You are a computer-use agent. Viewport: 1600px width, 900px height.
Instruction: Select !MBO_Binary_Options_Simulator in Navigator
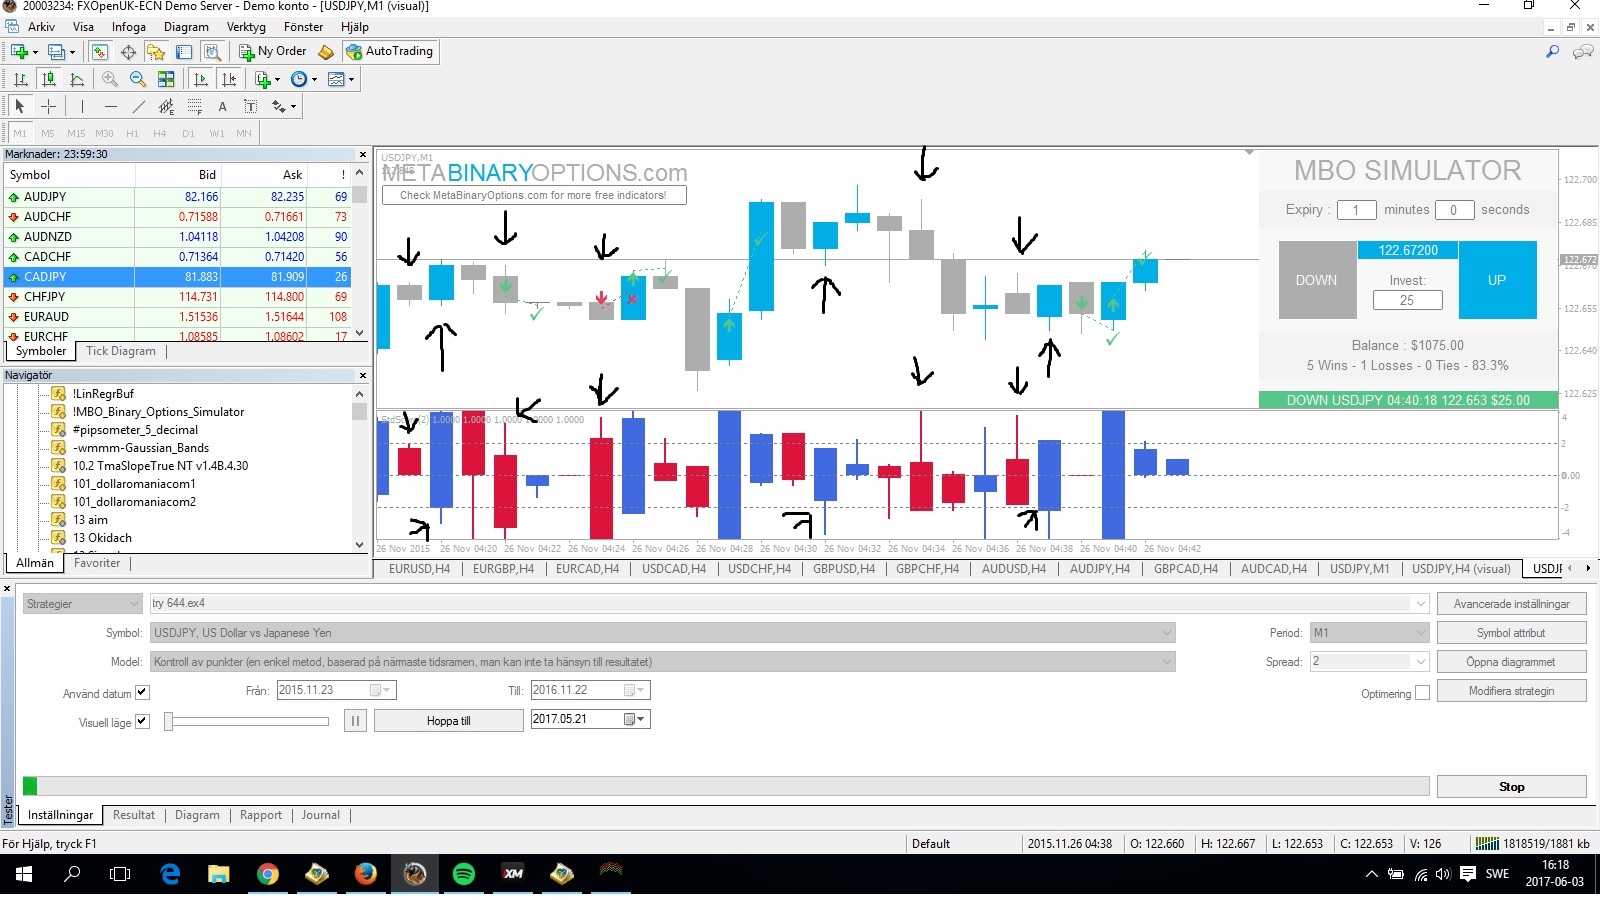coord(158,412)
